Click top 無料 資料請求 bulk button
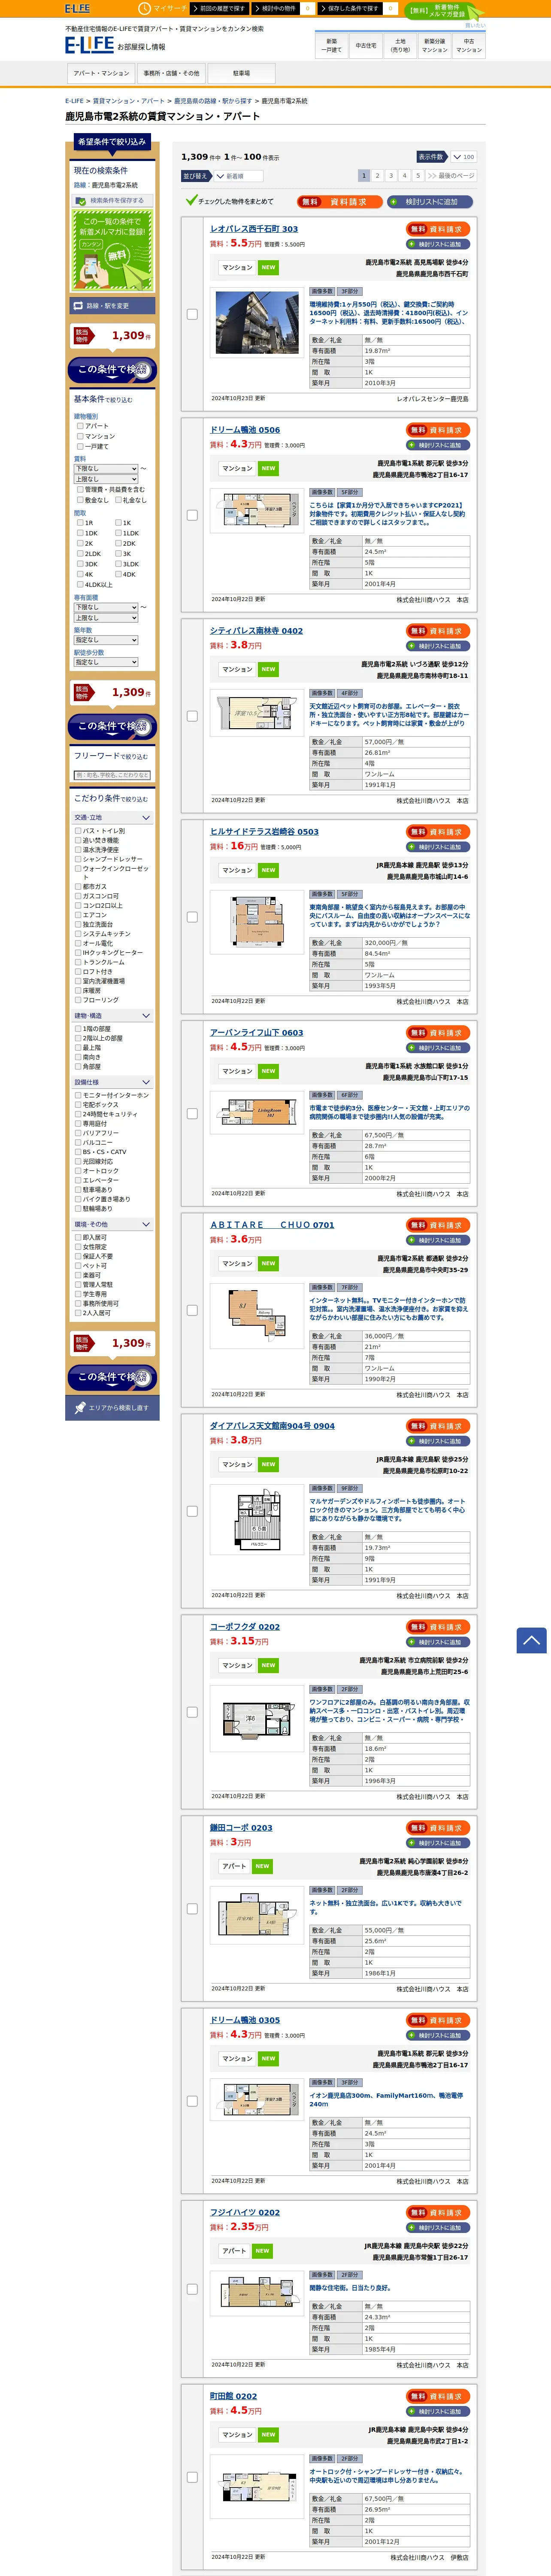 coord(339,202)
